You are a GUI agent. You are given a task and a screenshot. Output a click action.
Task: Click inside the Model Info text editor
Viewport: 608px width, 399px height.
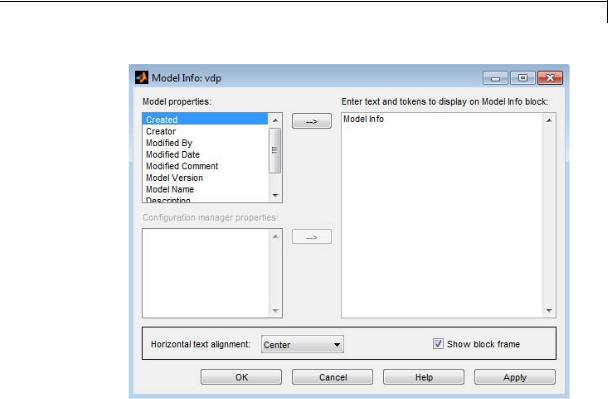point(442,215)
